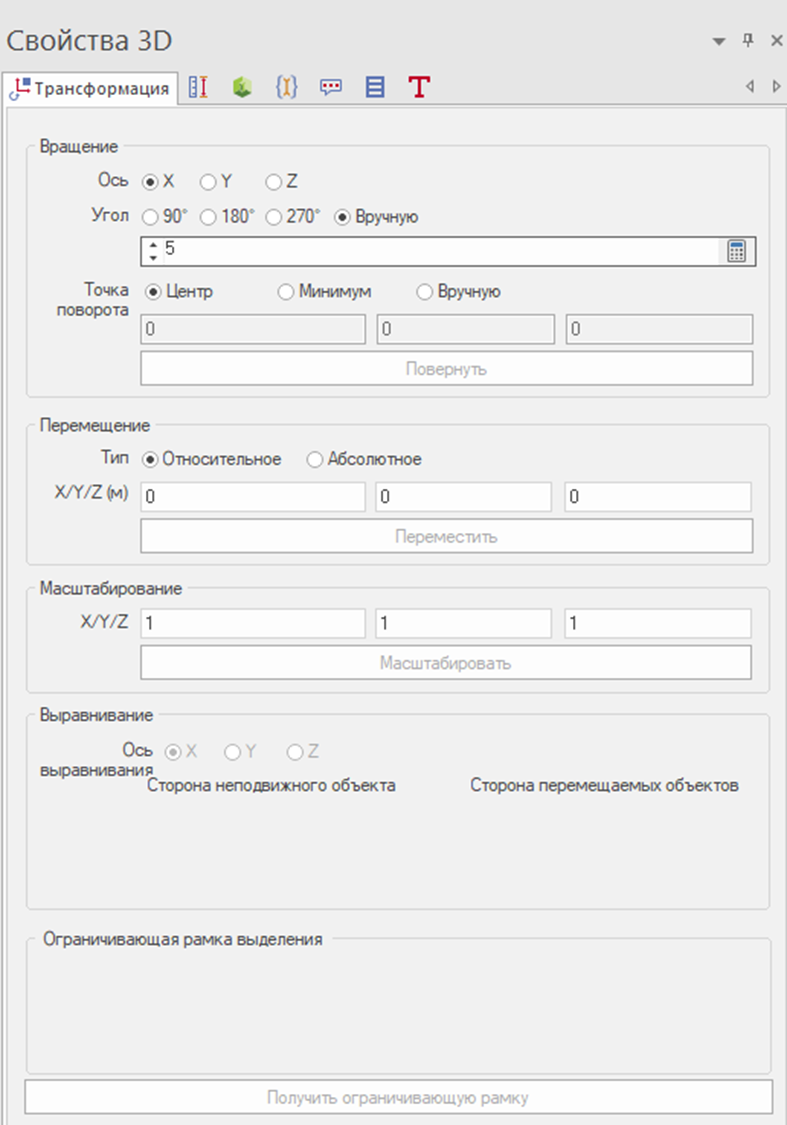
Task: Open the red T text tab
Action: pyautogui.click(x=419, y=87)
